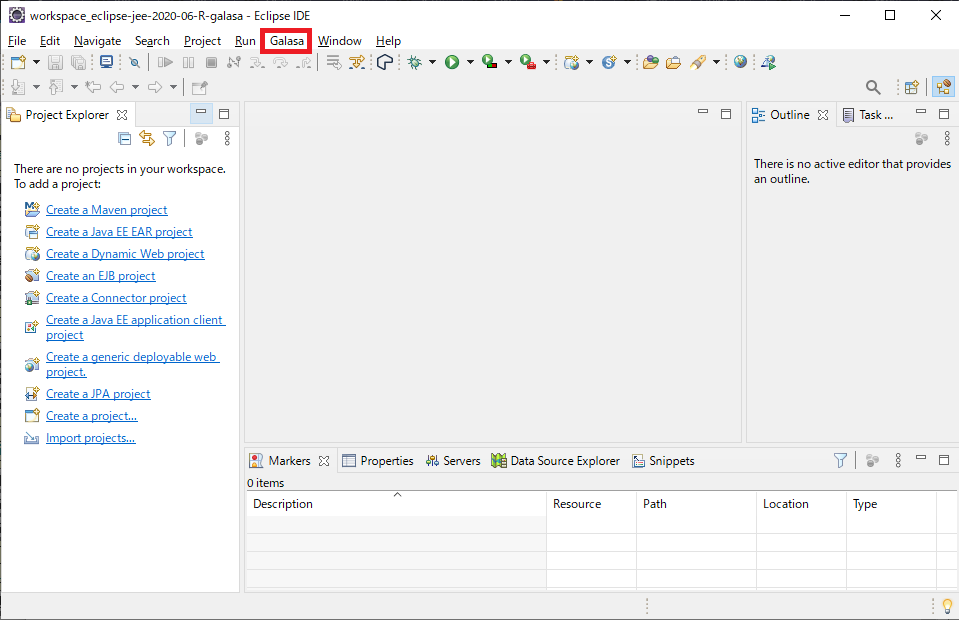Viewport: 959px width, 620px height.
Task: Open the External Tools dropdown arrow
Action: coord(546,62)
